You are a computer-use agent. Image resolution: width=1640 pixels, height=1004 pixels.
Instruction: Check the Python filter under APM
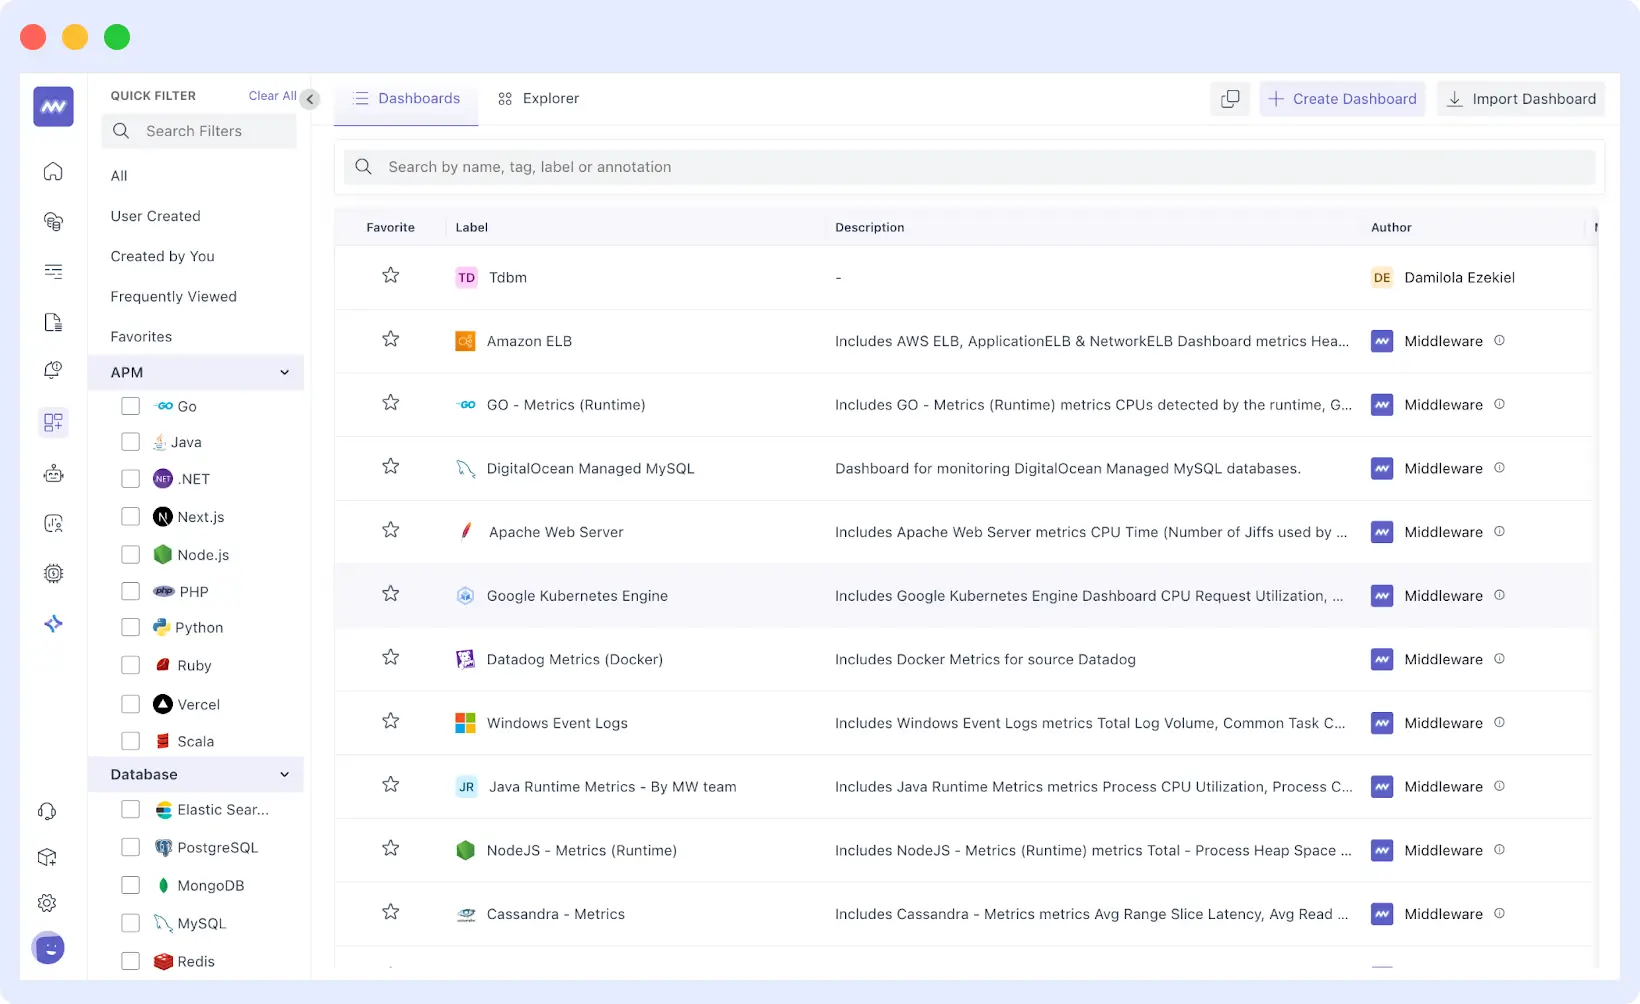(130, 627)
